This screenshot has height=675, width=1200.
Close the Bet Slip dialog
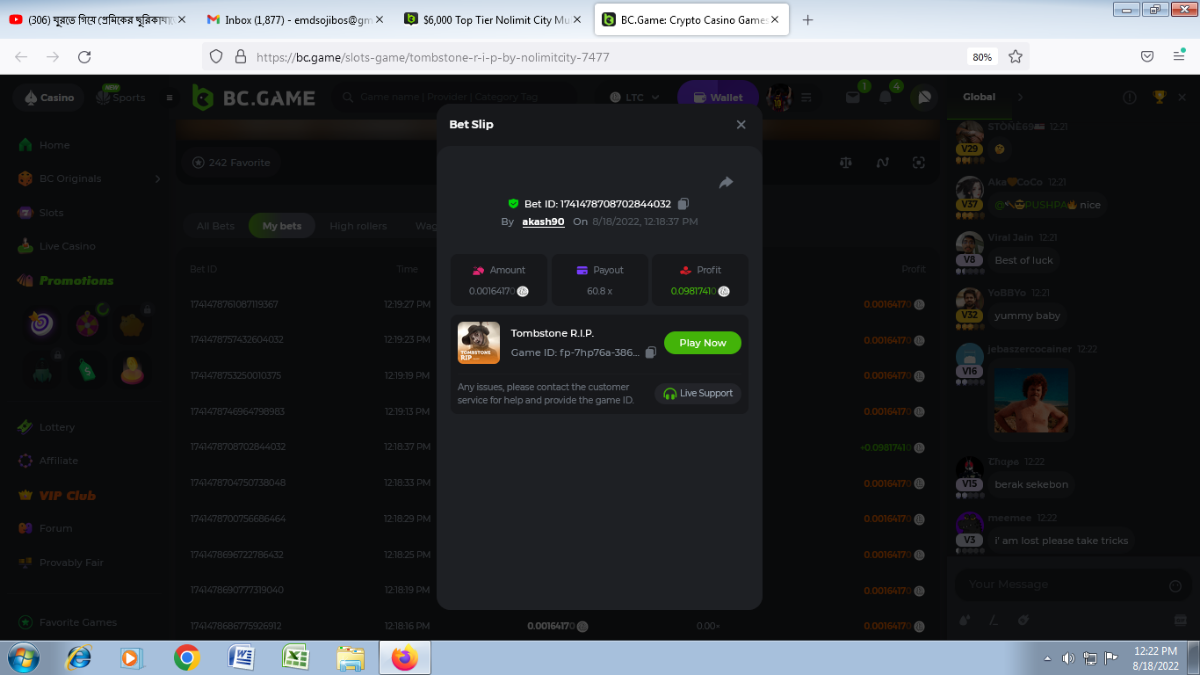click(741, 125)
